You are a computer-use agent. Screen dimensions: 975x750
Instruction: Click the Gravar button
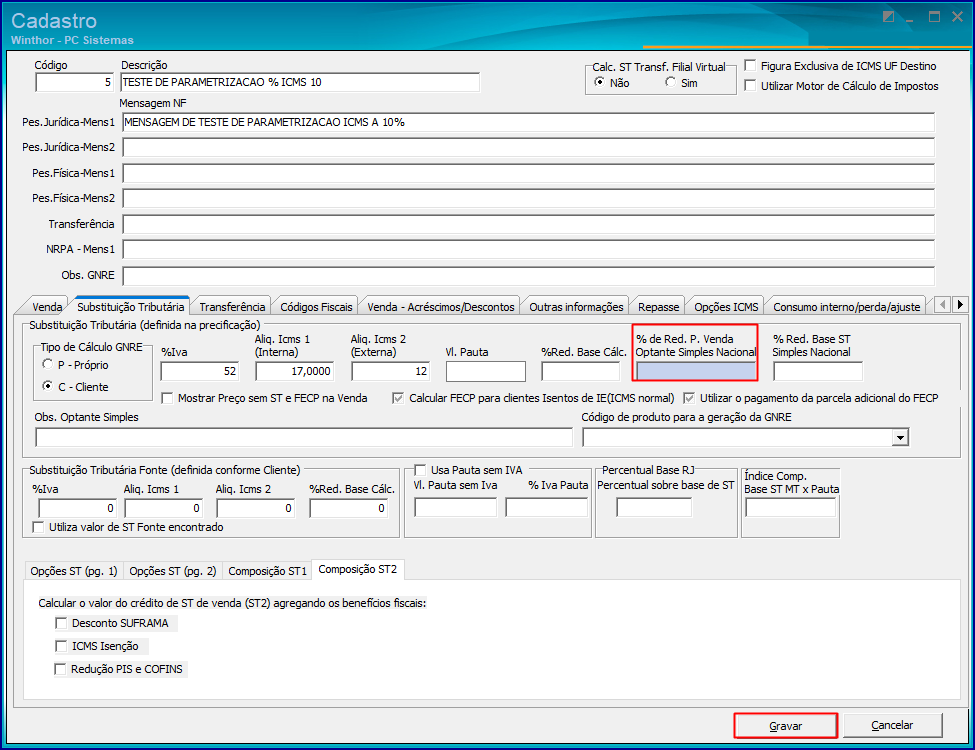pos(785,726)
